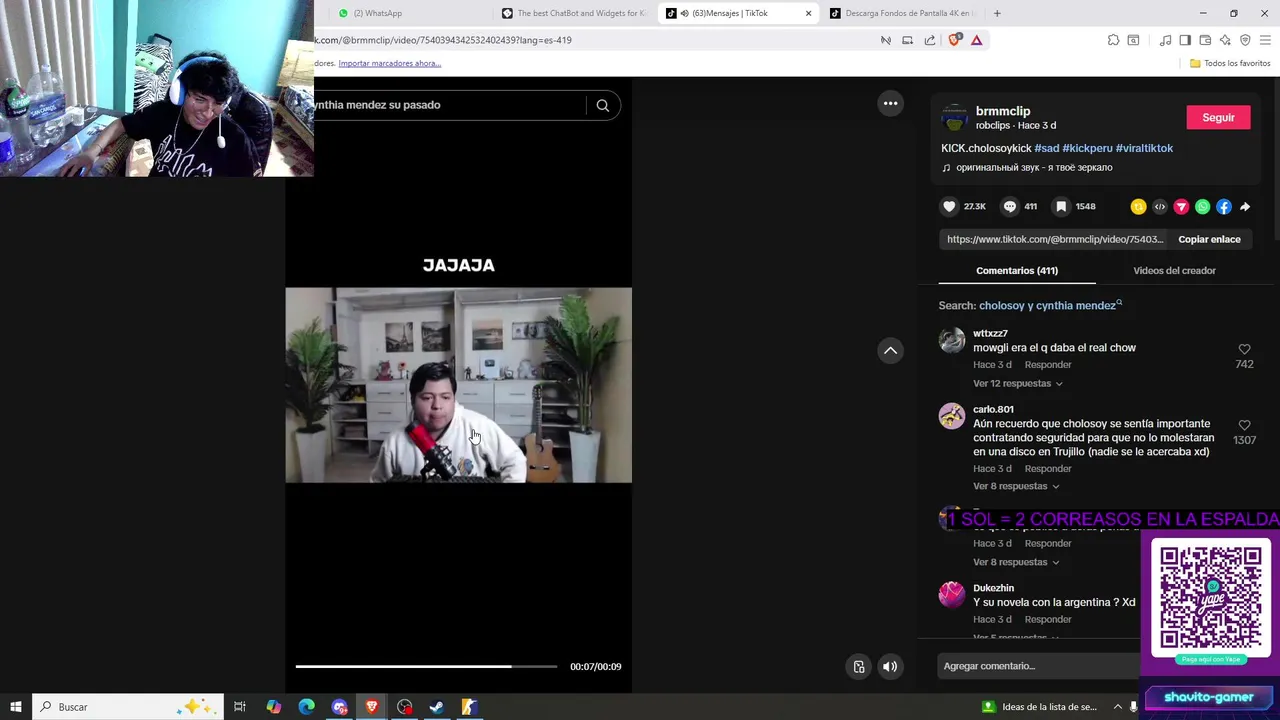The image size is (1280, 720).
Task: Click hashtag #sad
Action: [1046, 148]
